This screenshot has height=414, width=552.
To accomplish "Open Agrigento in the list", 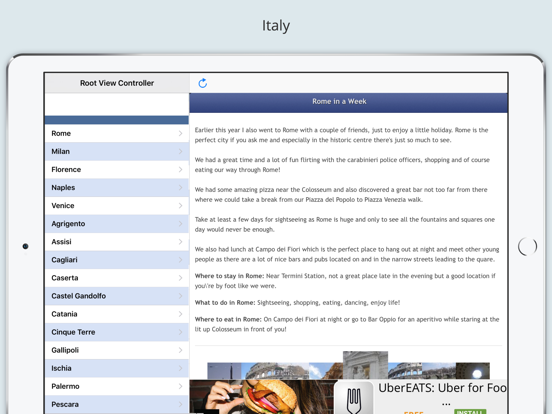I will click(117, 224).
